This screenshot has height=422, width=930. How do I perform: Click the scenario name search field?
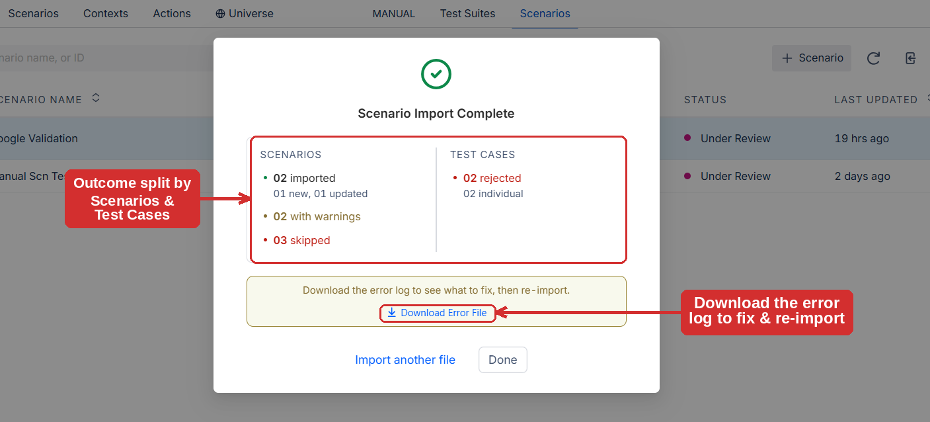click(107, 58)
